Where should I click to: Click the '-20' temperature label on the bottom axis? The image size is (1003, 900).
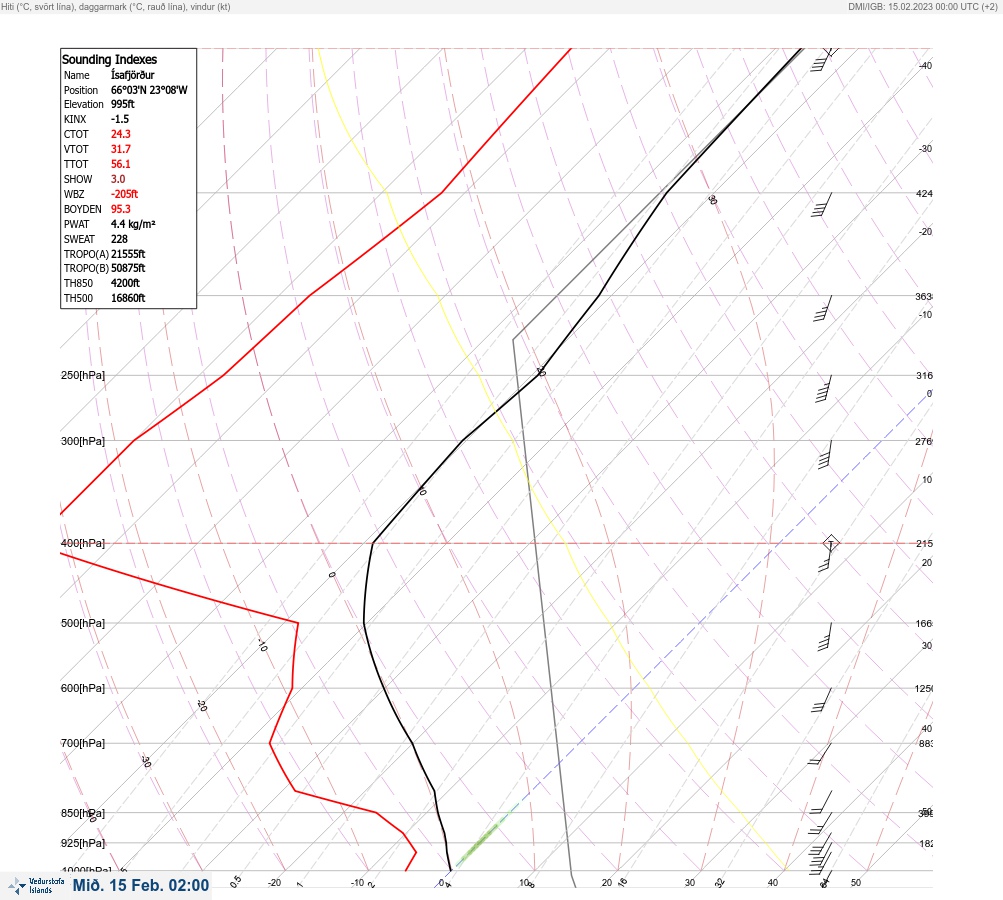(274, 883)
